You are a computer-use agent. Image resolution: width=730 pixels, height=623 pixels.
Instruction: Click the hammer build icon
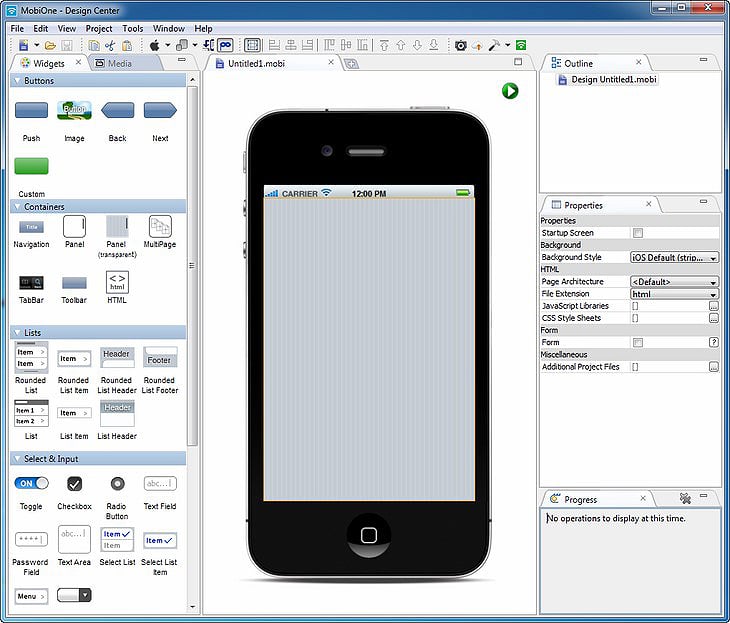coord(494,45)
